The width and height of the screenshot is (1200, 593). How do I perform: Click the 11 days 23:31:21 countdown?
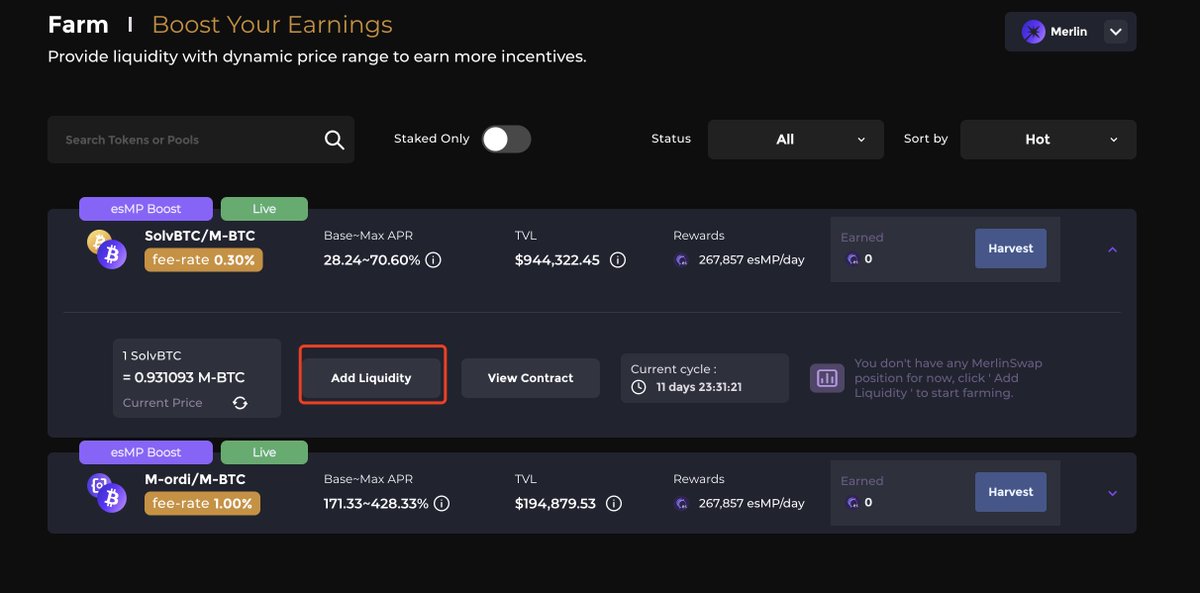point(698,387)
